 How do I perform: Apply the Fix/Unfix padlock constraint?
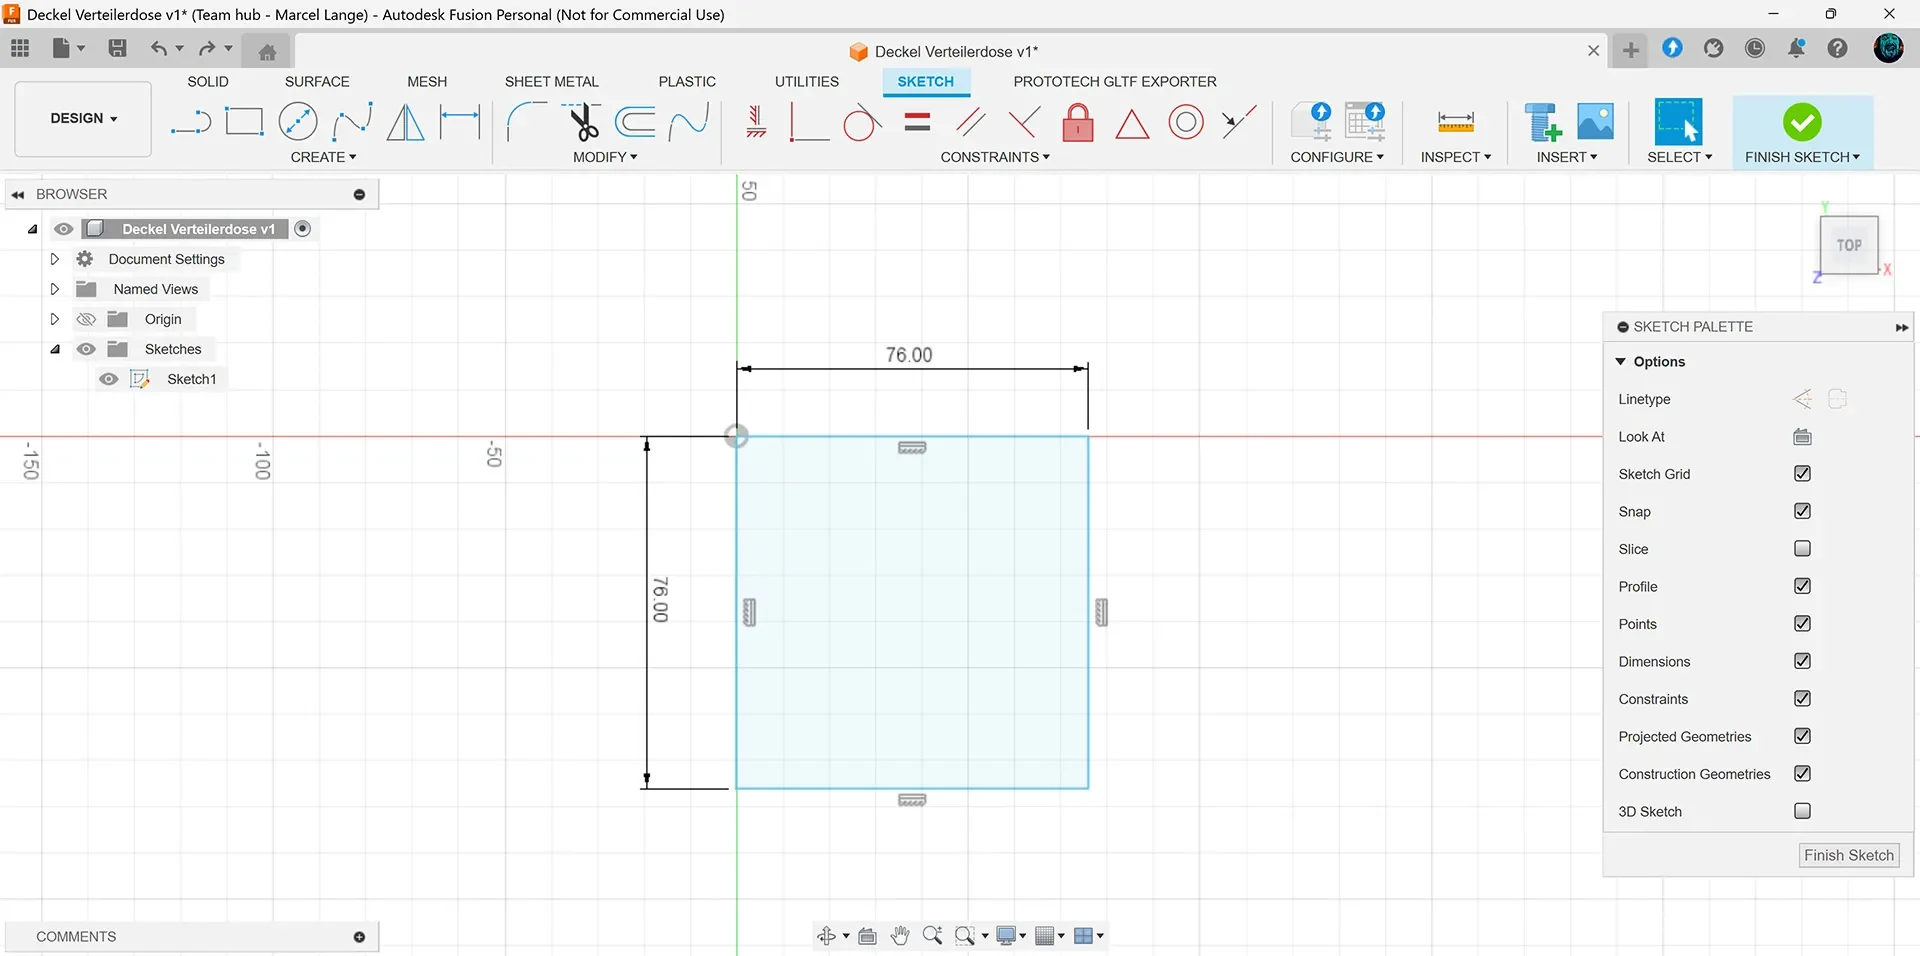click(x=1078, y=122)
